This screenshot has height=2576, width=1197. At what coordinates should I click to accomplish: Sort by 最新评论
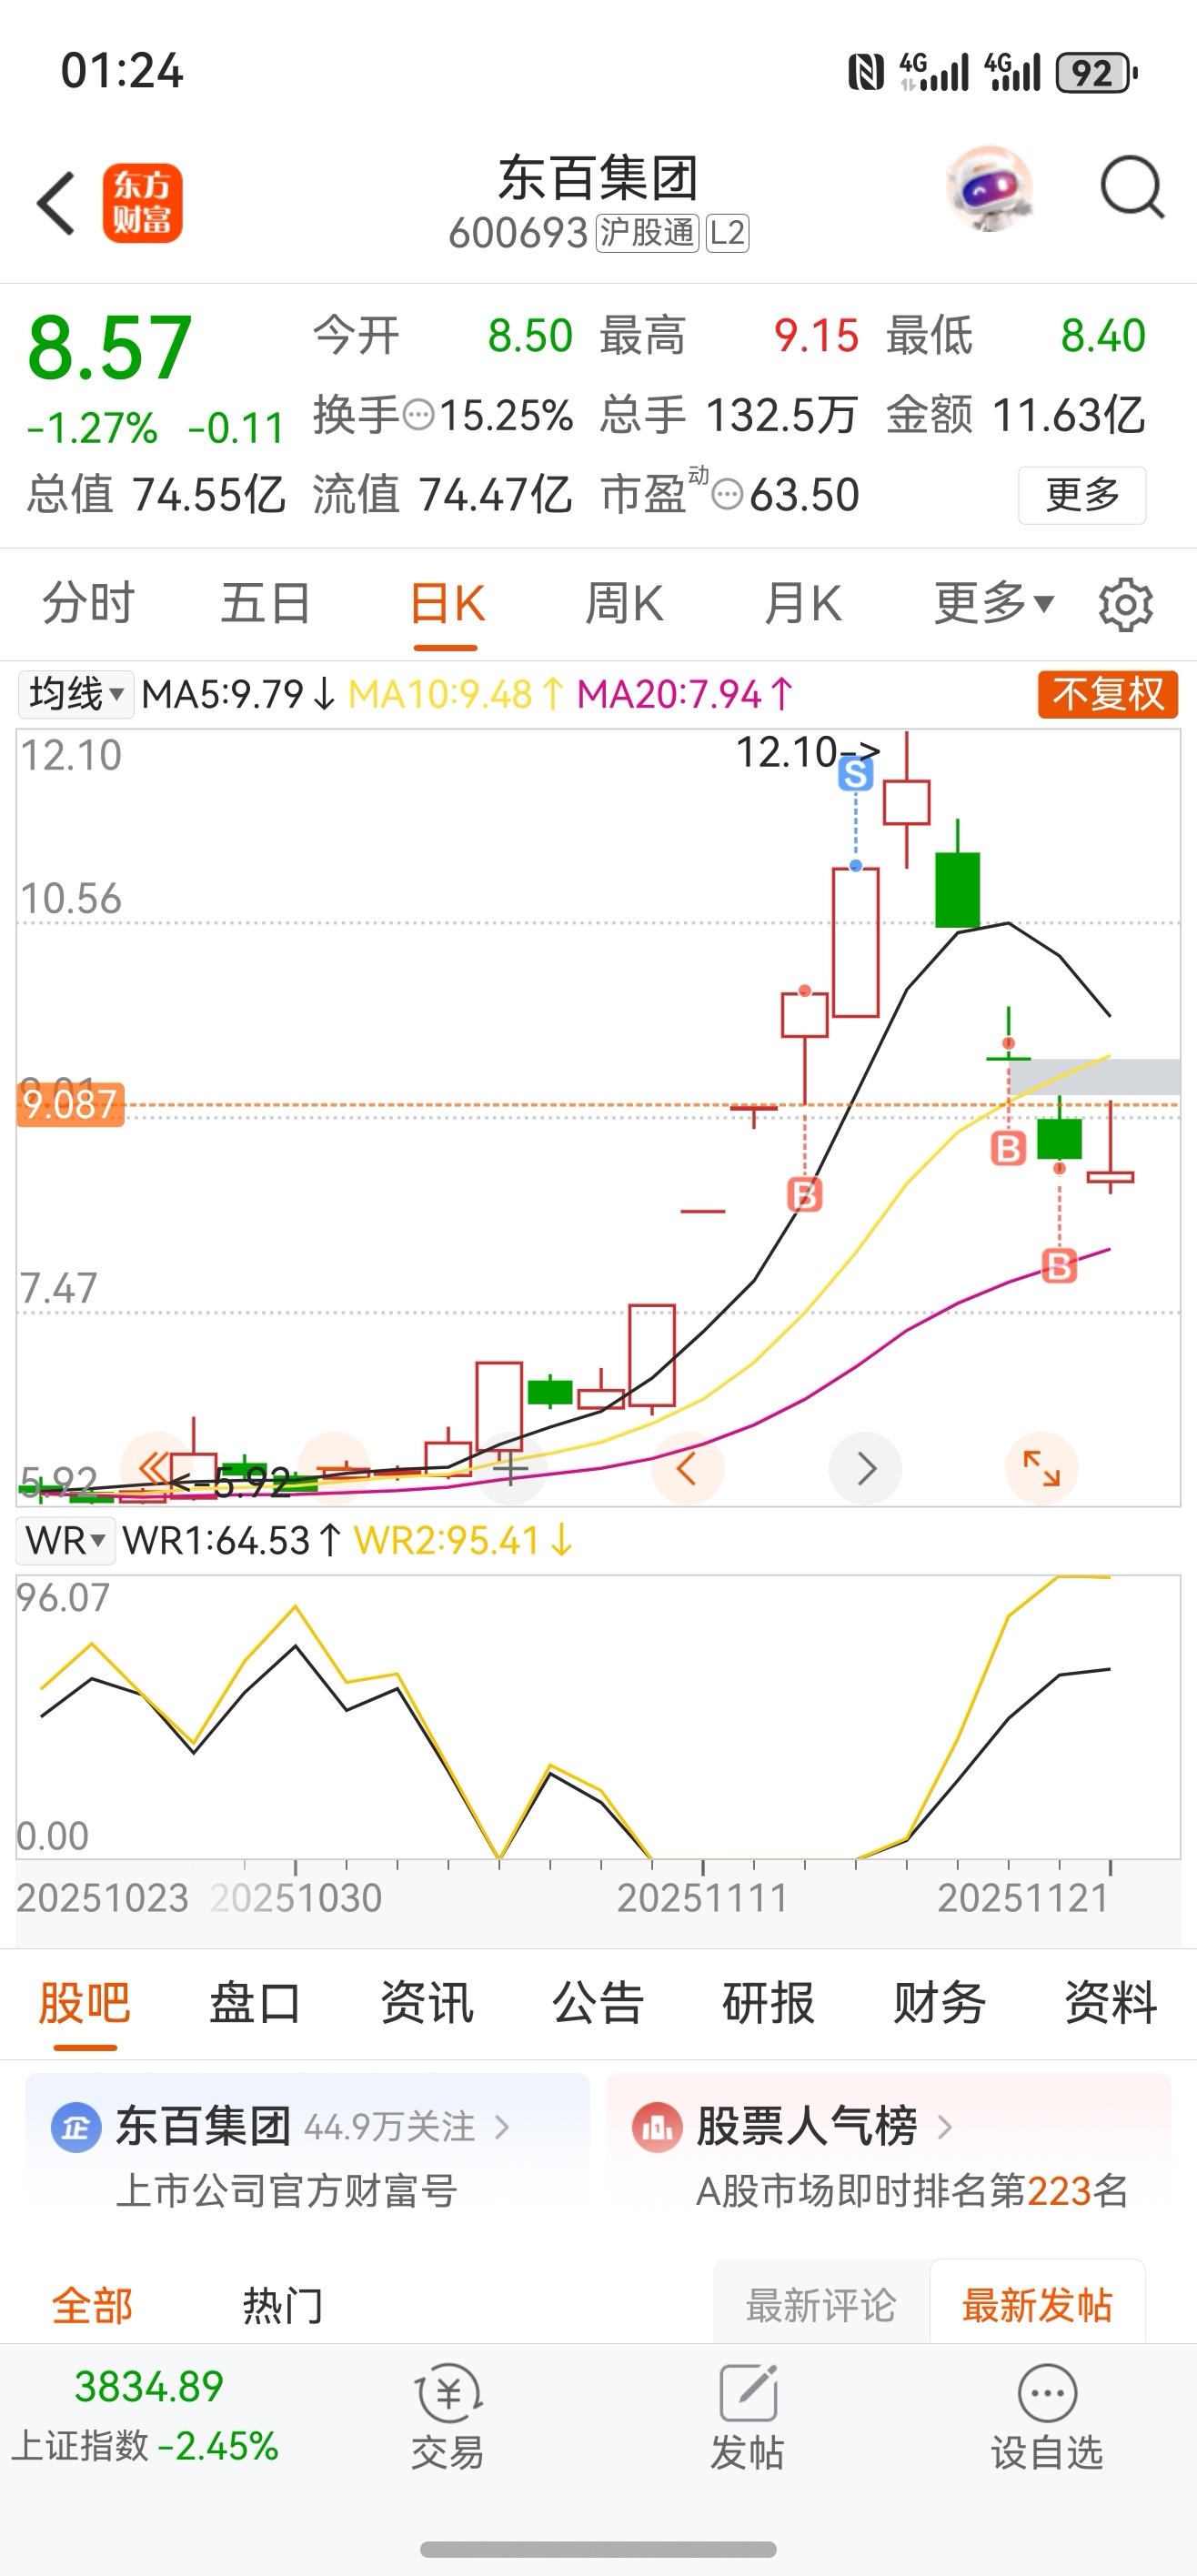click(821, 2305)
